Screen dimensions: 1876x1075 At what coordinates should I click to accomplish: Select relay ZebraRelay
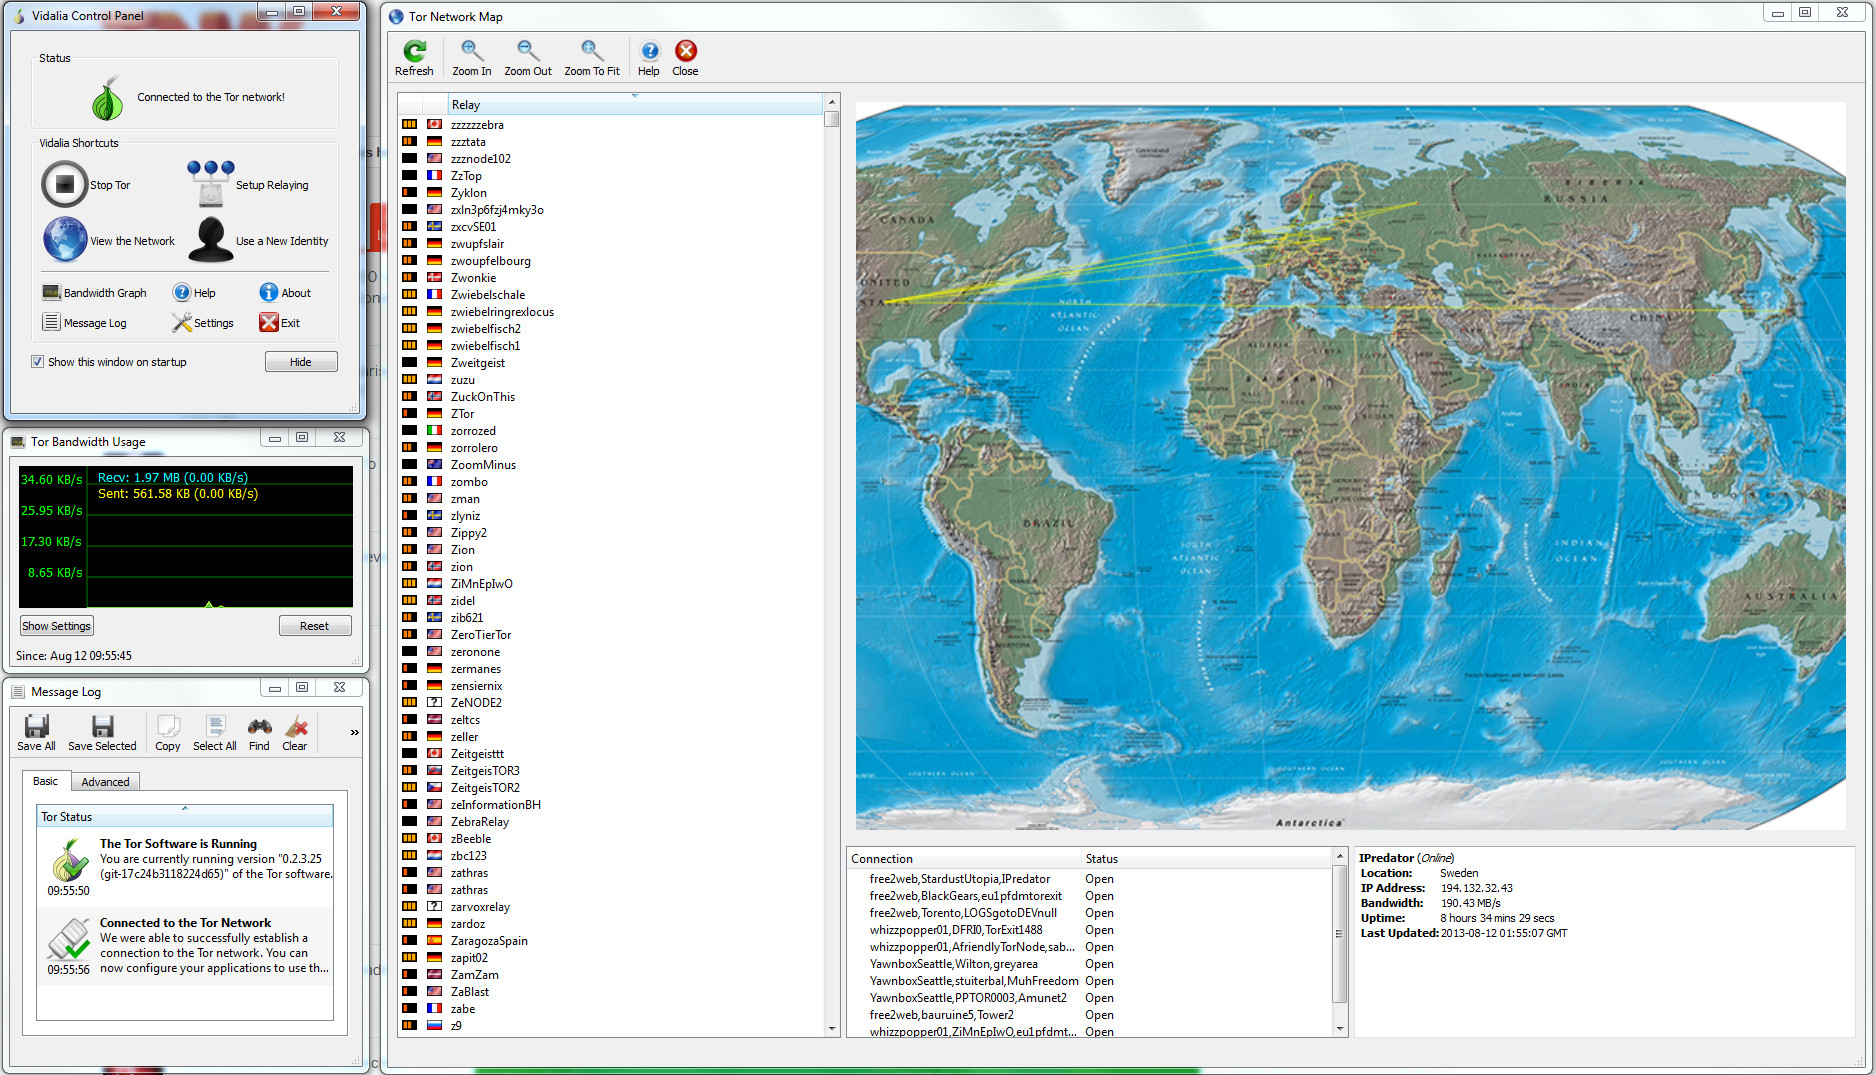click(612, 822)
